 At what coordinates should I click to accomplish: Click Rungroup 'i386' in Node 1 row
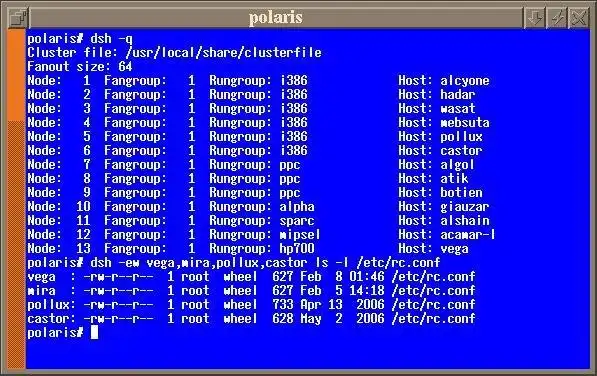click(294, 81)
